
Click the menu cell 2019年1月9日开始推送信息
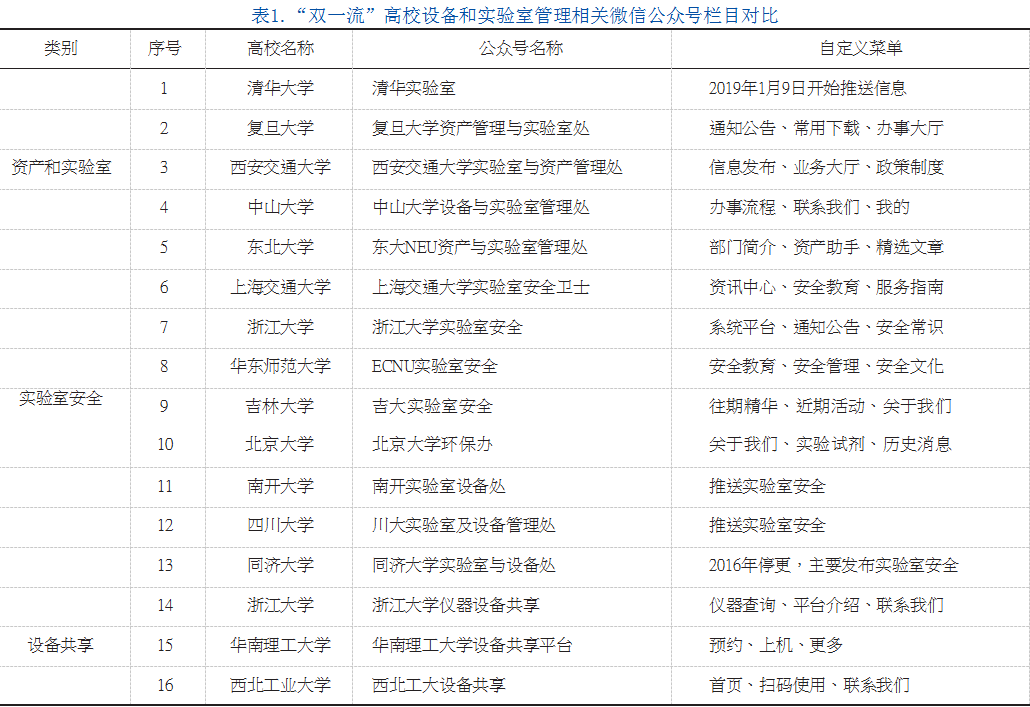coord(807,87)
